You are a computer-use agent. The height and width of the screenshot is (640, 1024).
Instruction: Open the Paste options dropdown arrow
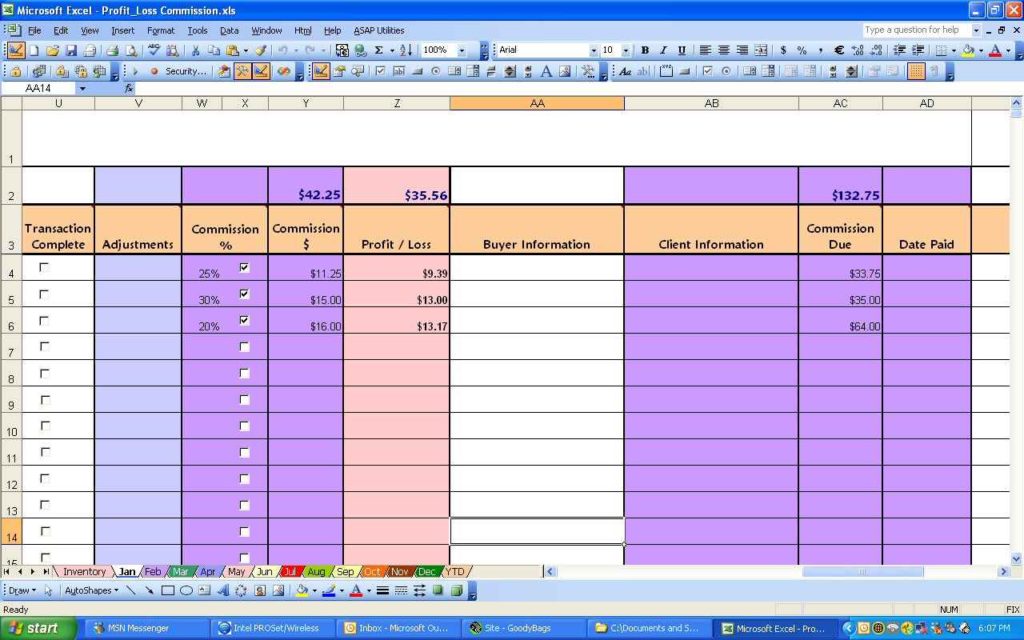tap(245, 50)
